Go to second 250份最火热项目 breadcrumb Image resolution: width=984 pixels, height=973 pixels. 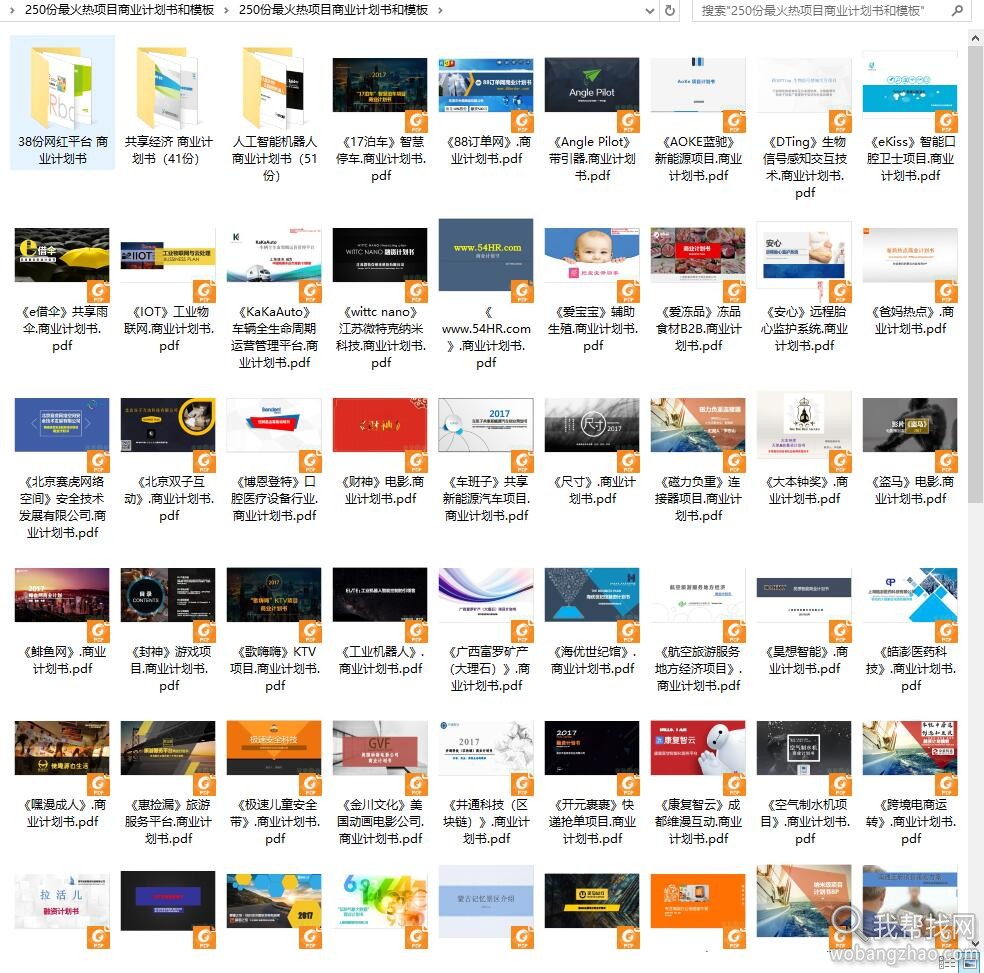(333, 11)
